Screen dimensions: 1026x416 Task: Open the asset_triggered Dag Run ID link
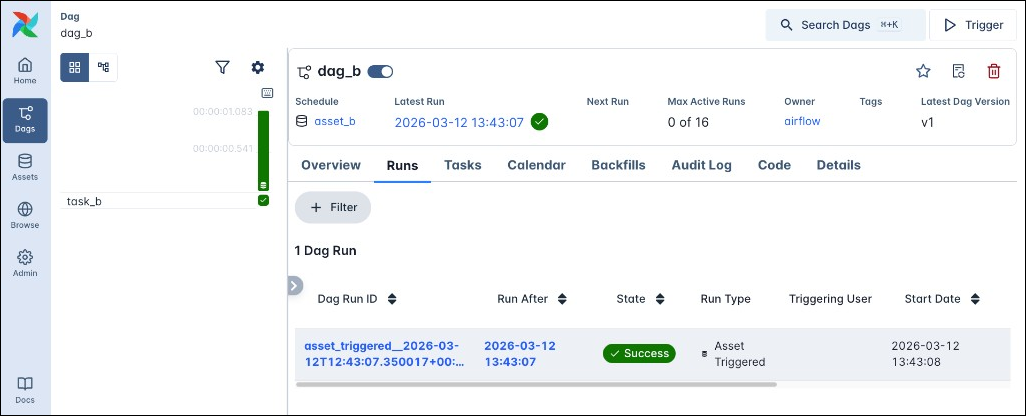pos(383,354)
